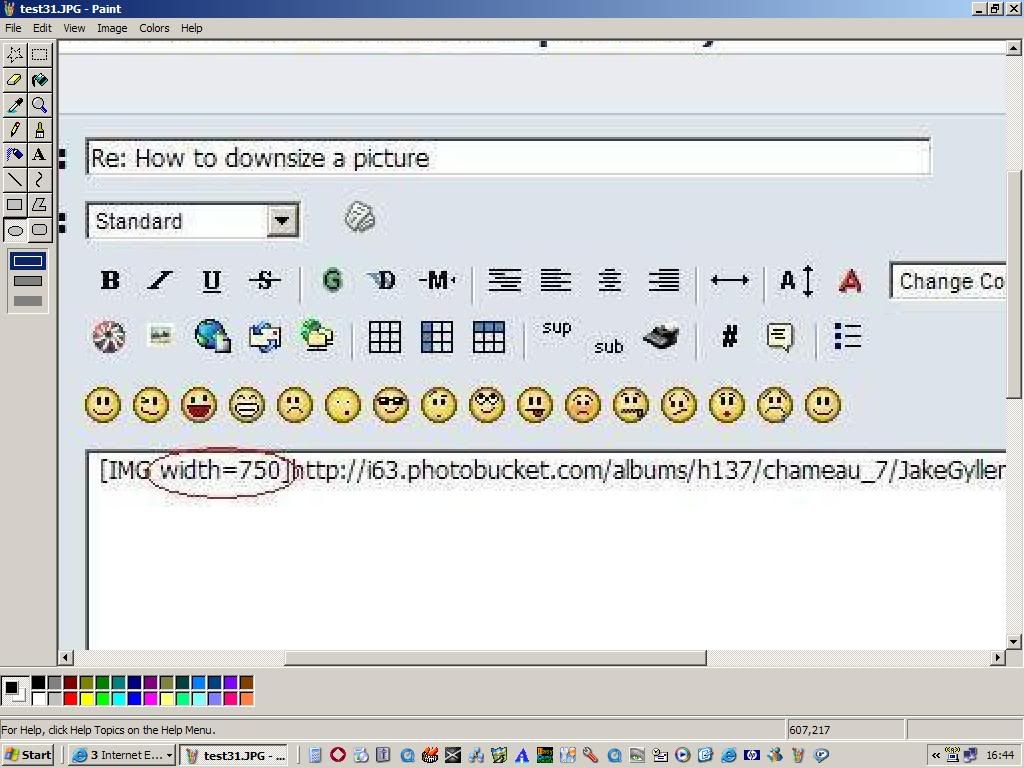This screenshot has width=1024, height=768.
Task: Click the down arrow of vertical scrollbar
Action: tap(1014, 642)
